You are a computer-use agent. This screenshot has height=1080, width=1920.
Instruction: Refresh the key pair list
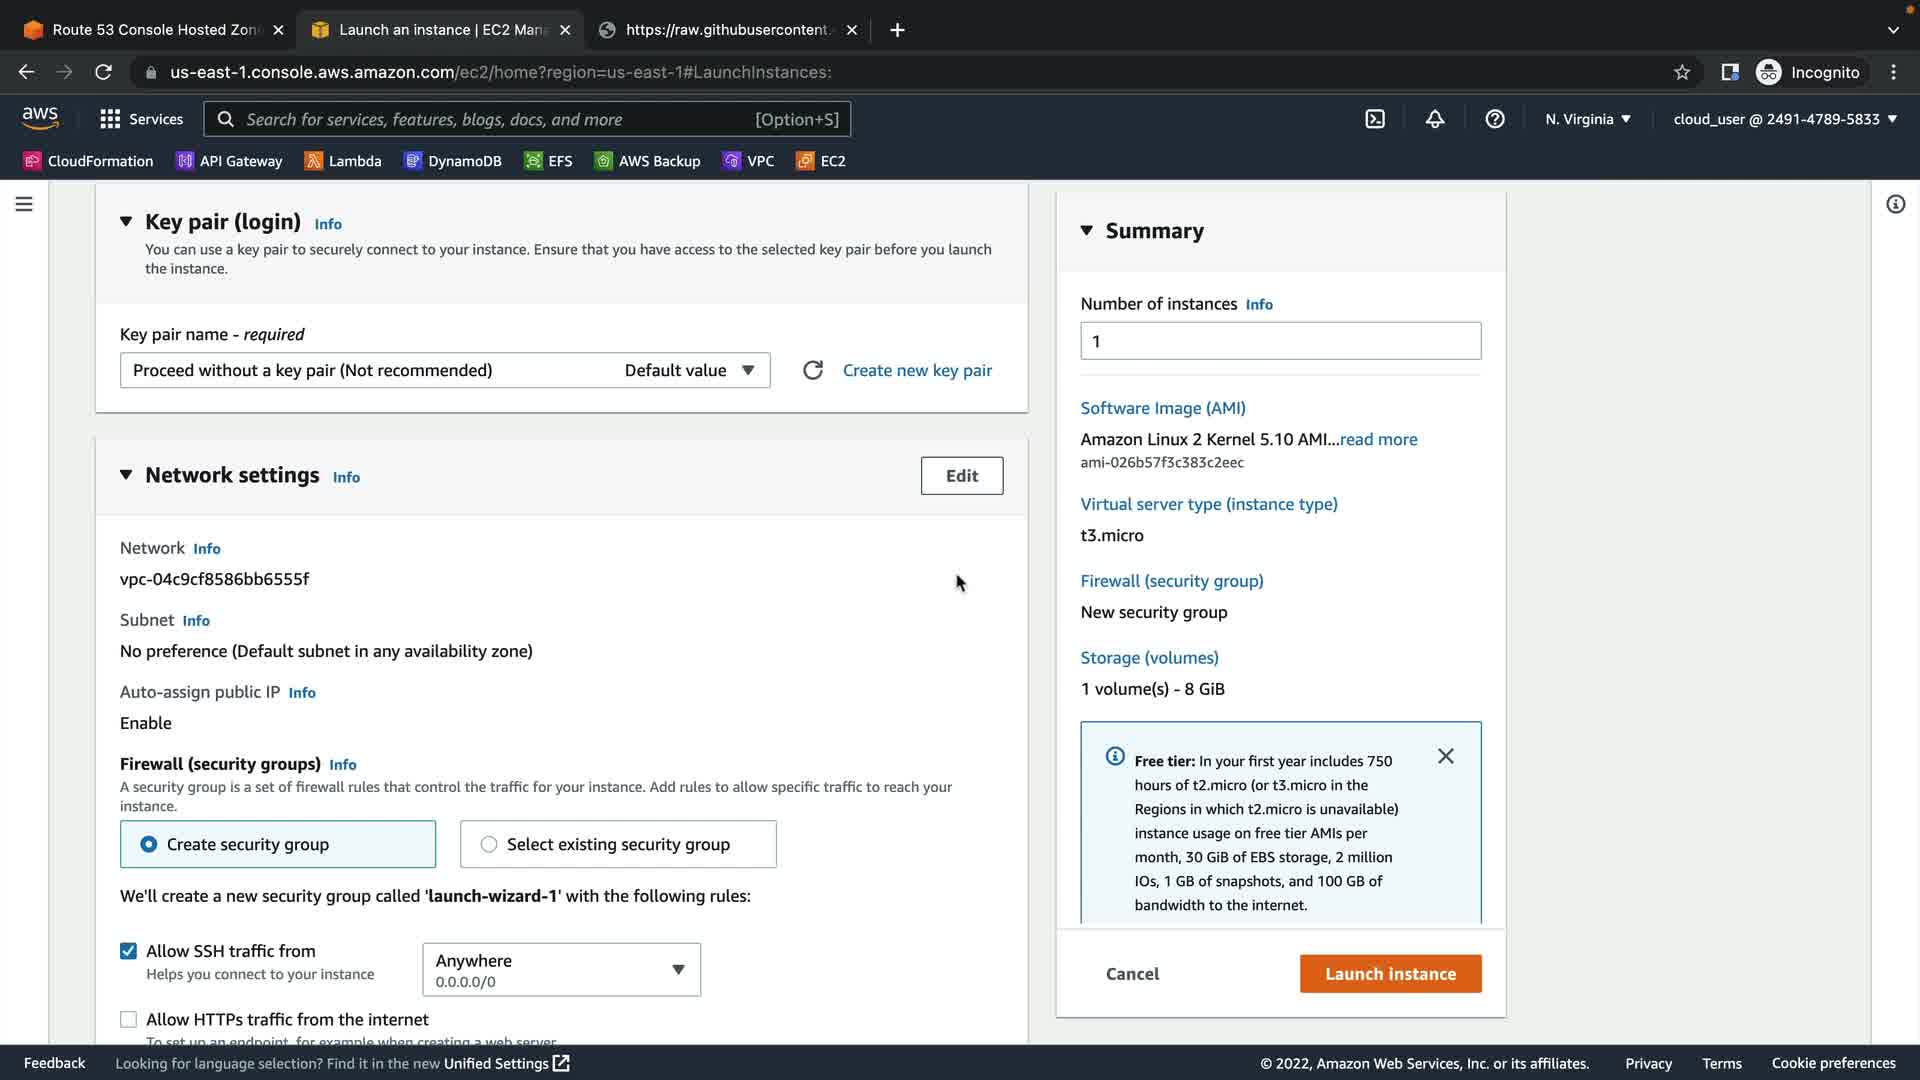tap(813, 370)
